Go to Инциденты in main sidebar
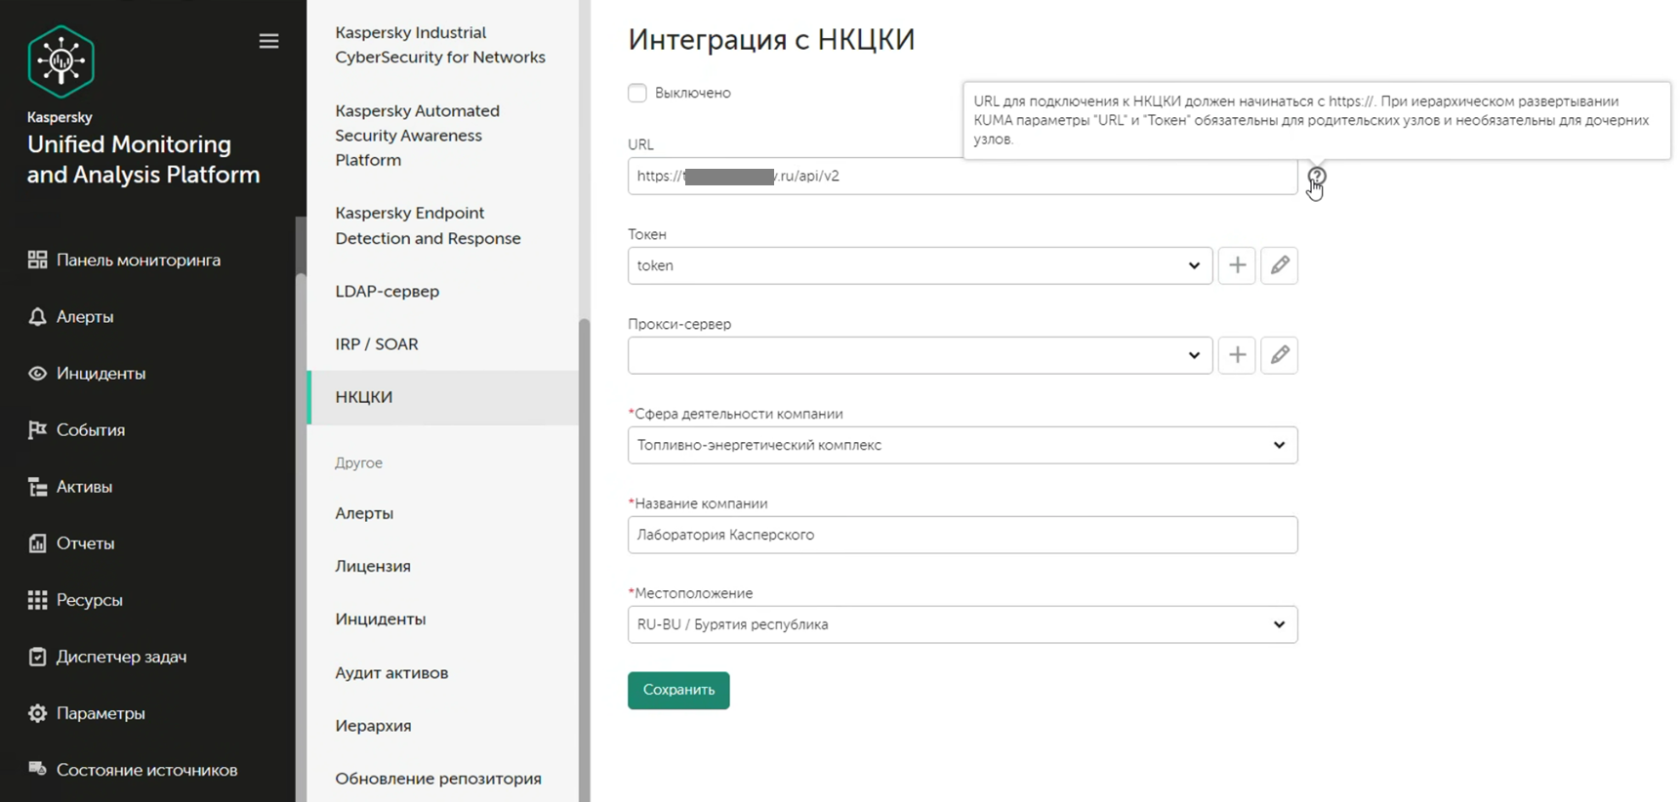Image resolution: width=1680 pixels, height=802 pixels. coord(101,373)
